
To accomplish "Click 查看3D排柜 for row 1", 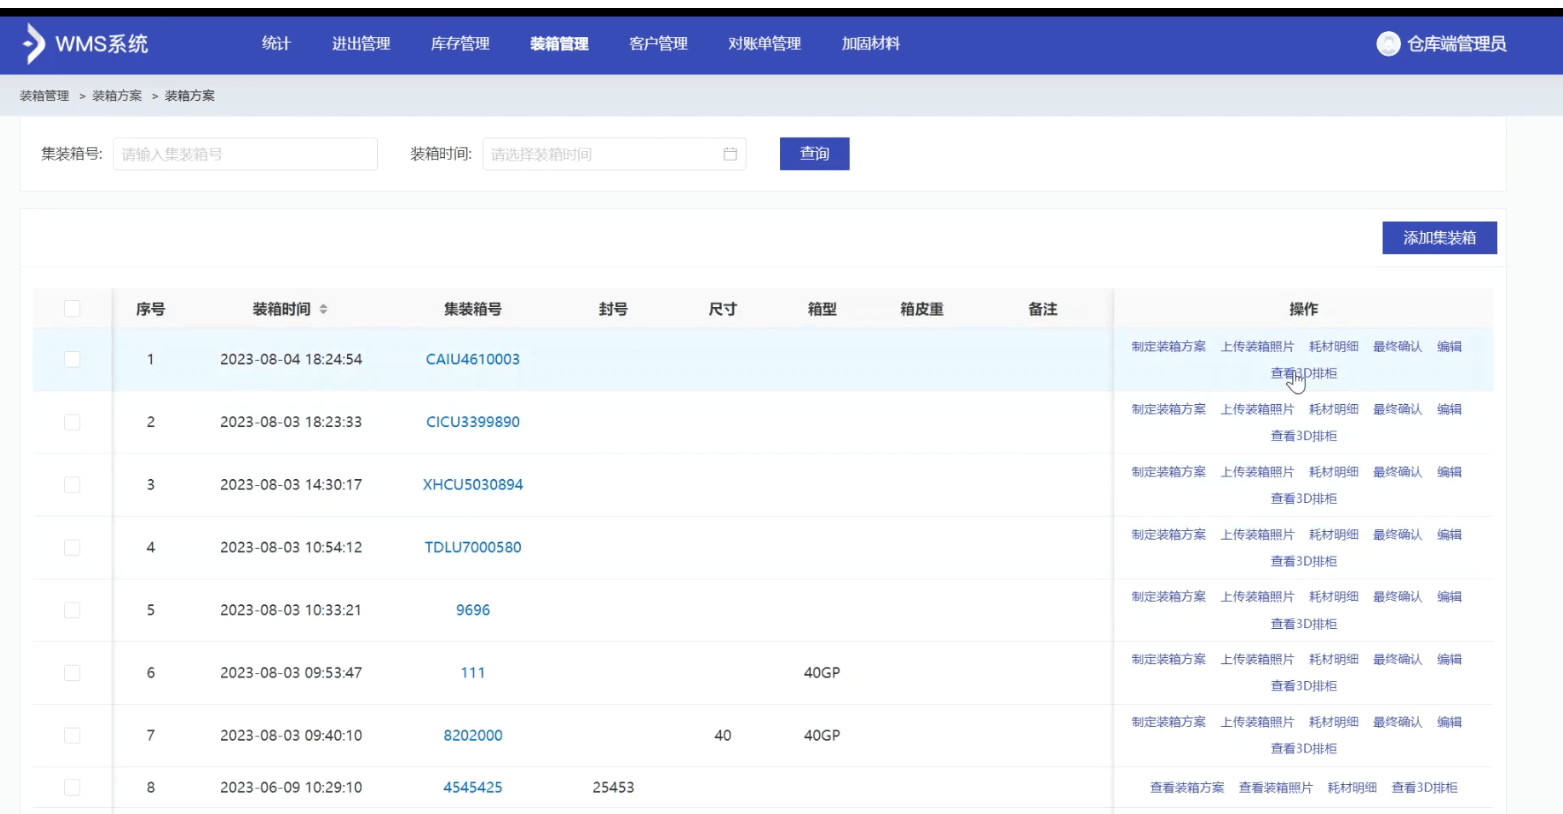I will point(1303,374).
